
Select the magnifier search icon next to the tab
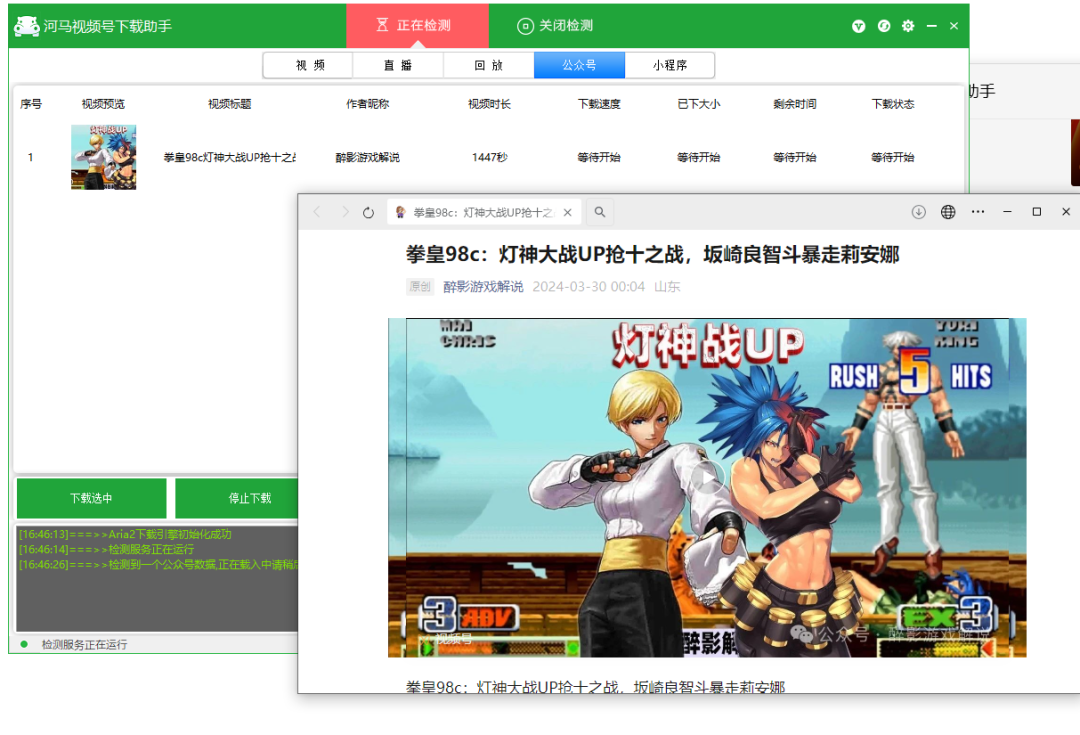599,212
